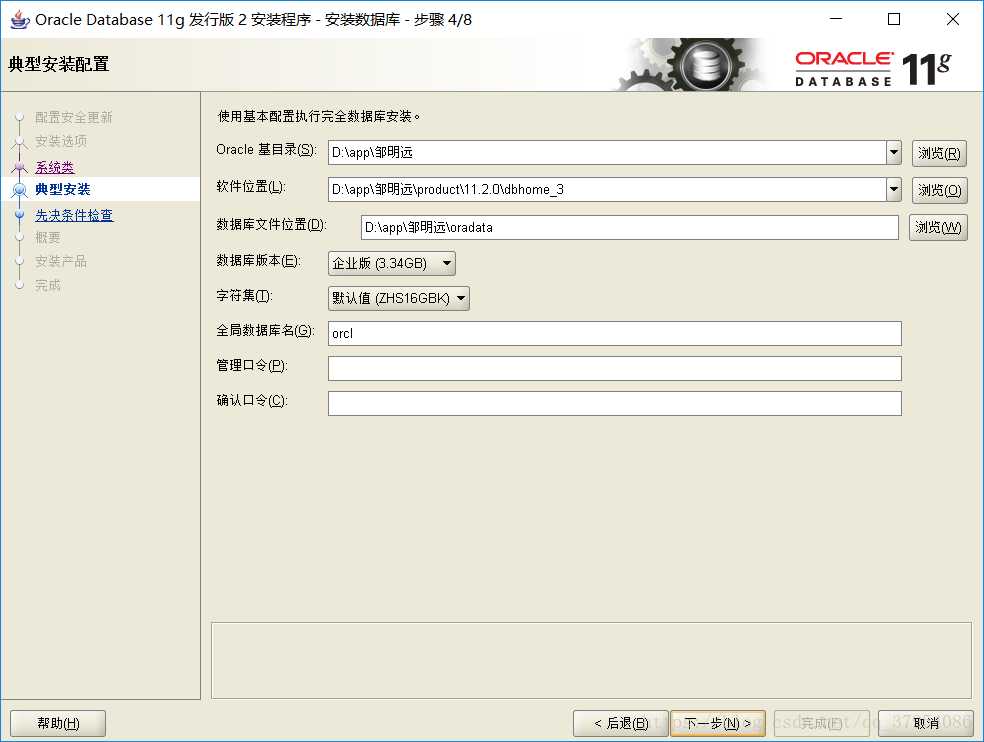Click 浏览(W) button for database files
Image resolution: width=984 pixels, height=742 pixels.
938,227
